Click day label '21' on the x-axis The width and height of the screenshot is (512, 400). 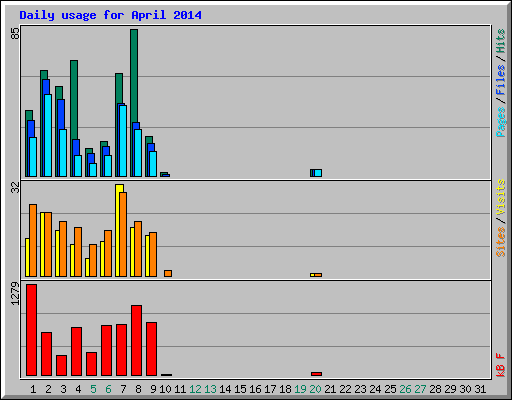pyautogui.click(x=330, y=389)
